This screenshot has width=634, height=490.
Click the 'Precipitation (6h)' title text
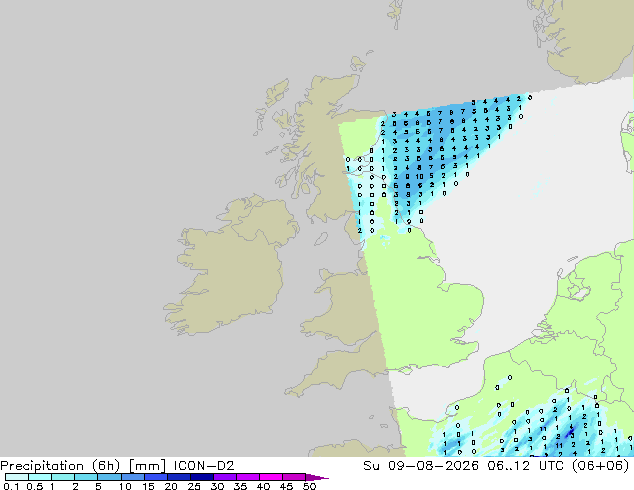coord(60,466)
